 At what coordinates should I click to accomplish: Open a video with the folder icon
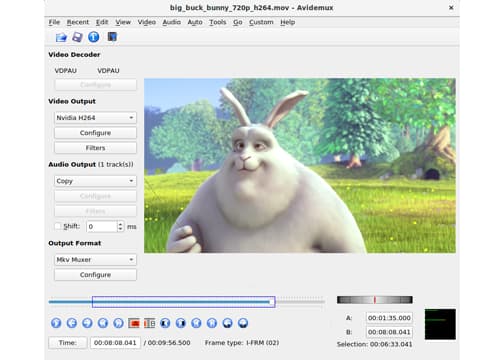coord(61,37)
